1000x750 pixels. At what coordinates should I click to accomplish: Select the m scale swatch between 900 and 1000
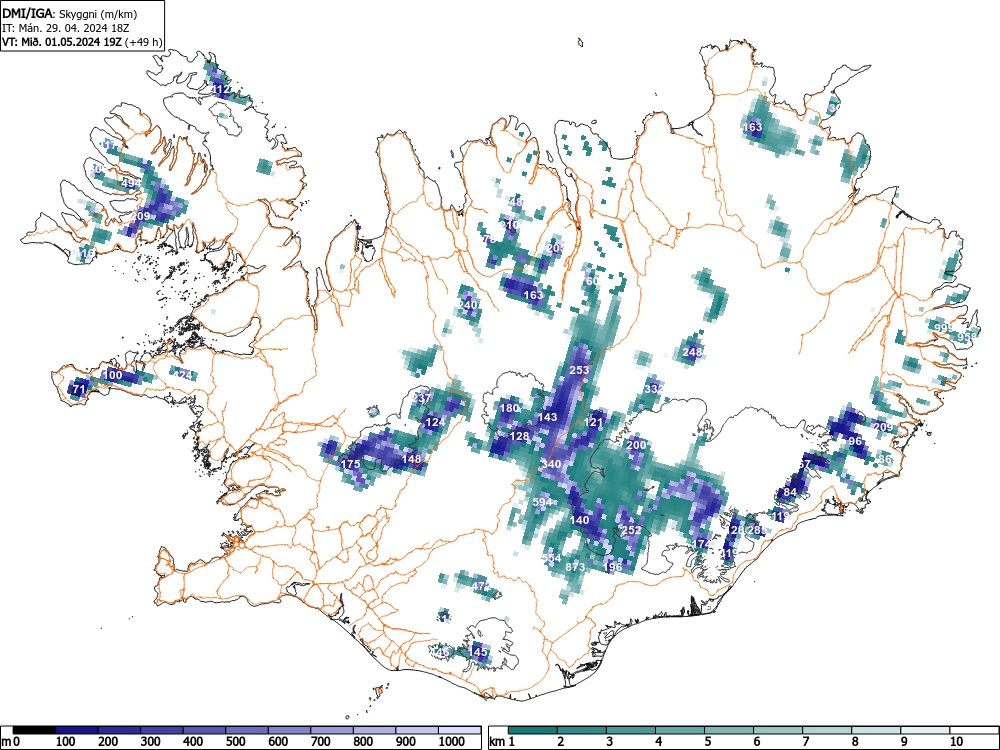[417, 730]
